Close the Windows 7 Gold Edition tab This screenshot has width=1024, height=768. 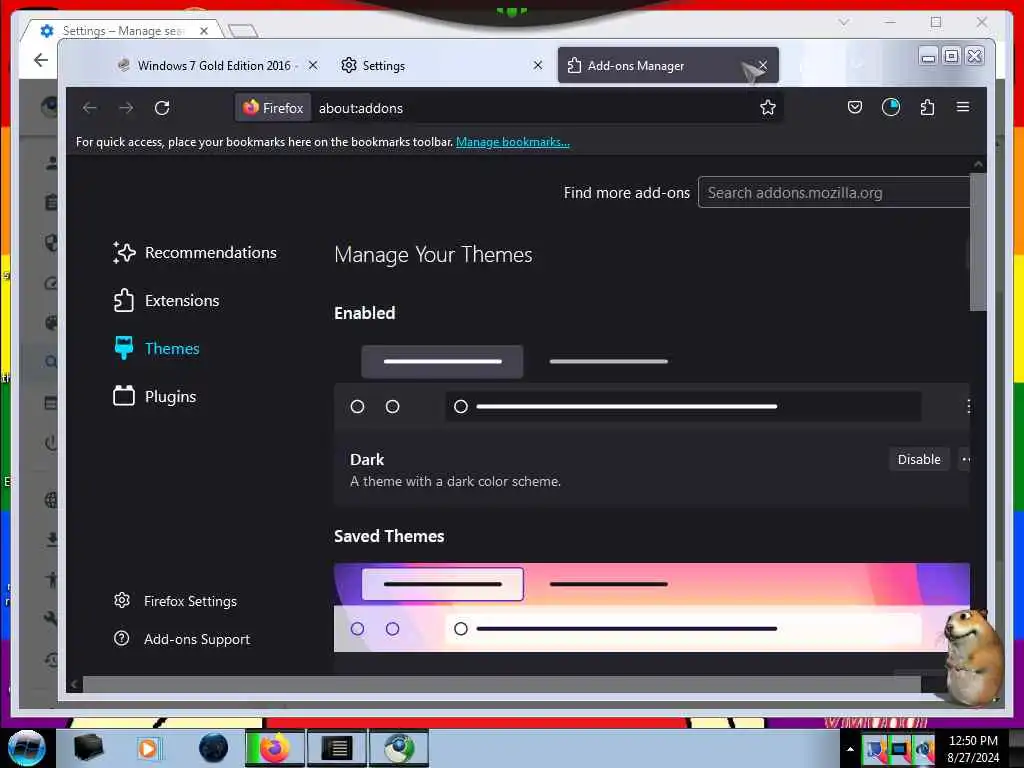click(313, 65)
